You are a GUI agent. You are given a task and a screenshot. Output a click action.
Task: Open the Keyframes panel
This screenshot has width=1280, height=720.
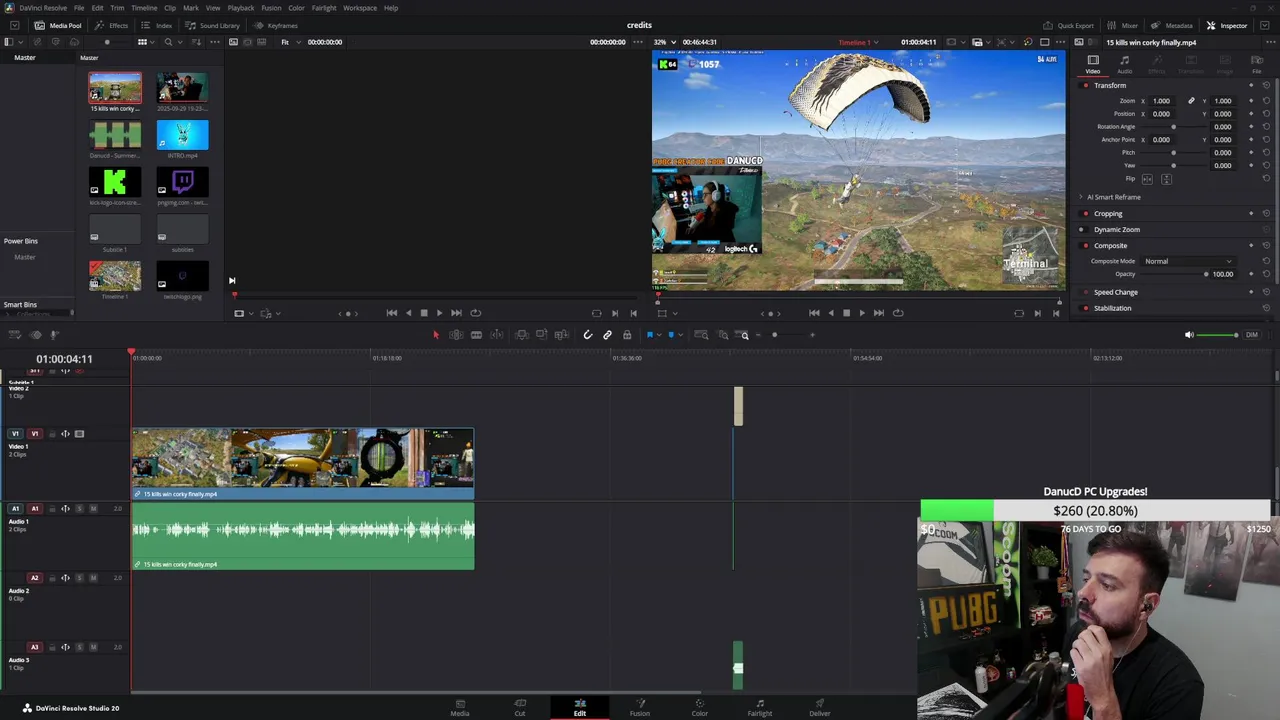pyautogui.click(x=276, y=25)
